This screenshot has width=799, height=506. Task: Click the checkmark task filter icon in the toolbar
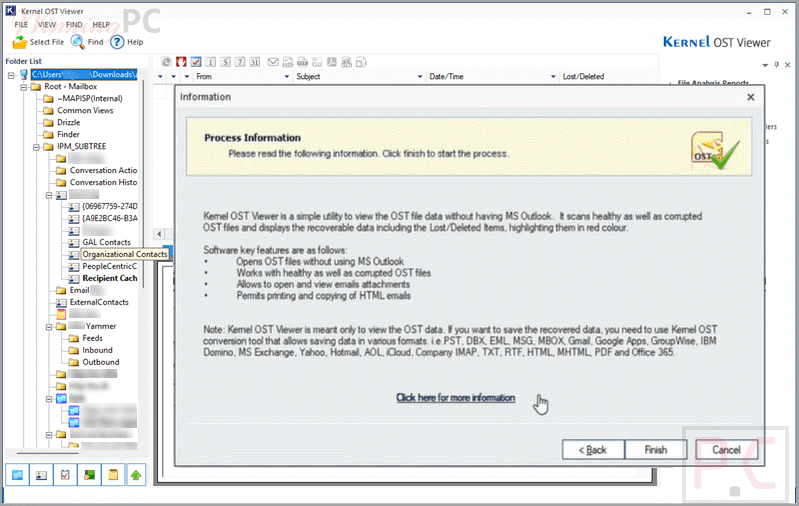click(196, 62)
